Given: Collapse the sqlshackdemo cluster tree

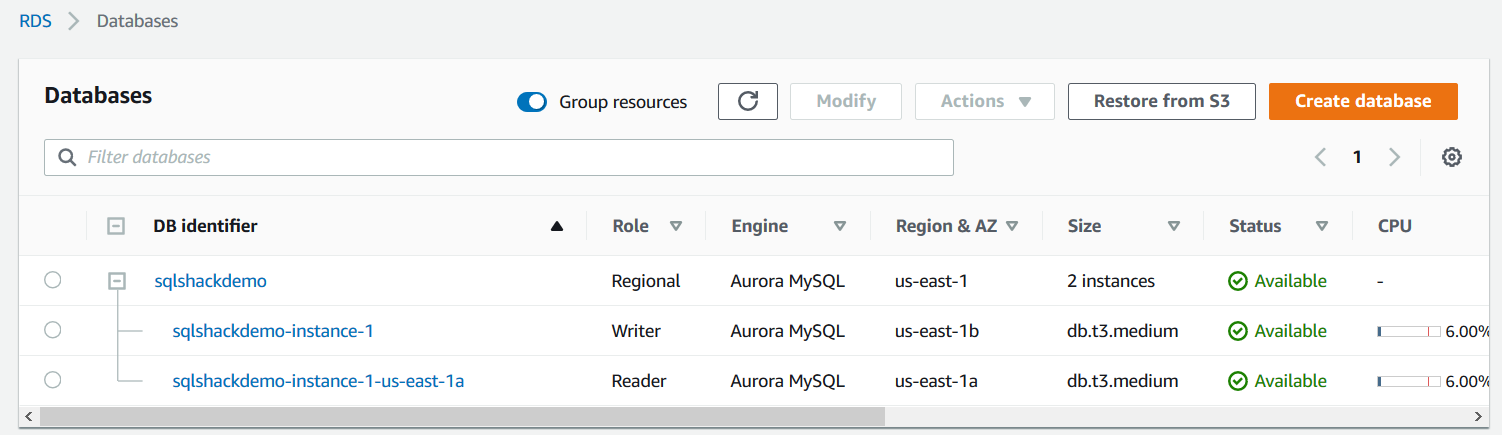Looking at the screenshot, I should [x=117, y=281].
